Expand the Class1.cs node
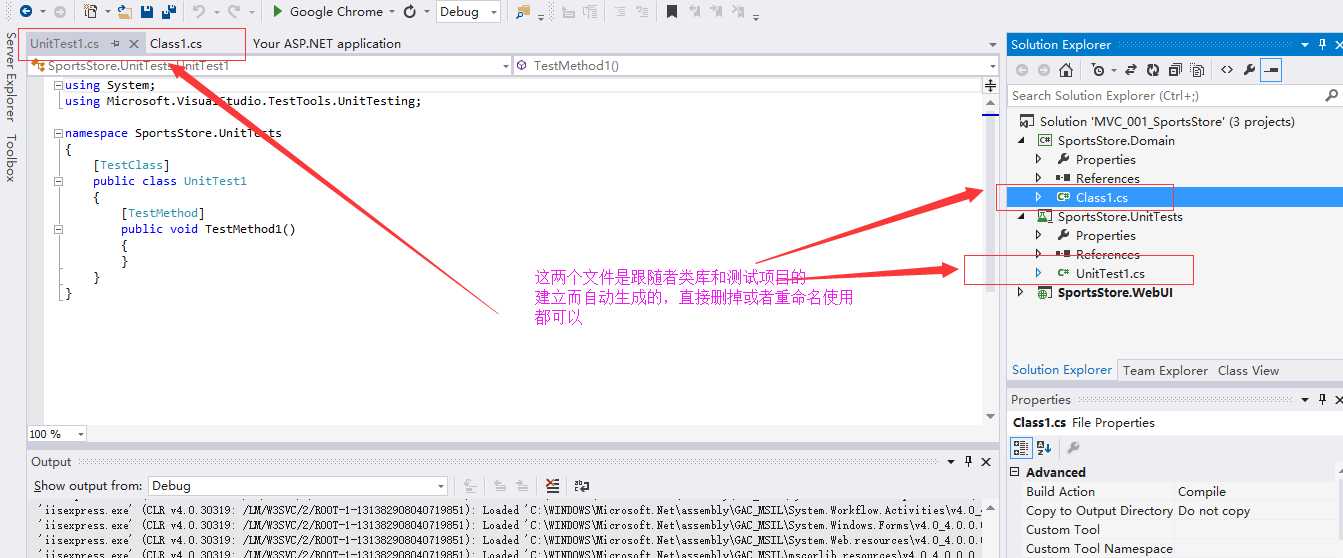 point(1038,198)
